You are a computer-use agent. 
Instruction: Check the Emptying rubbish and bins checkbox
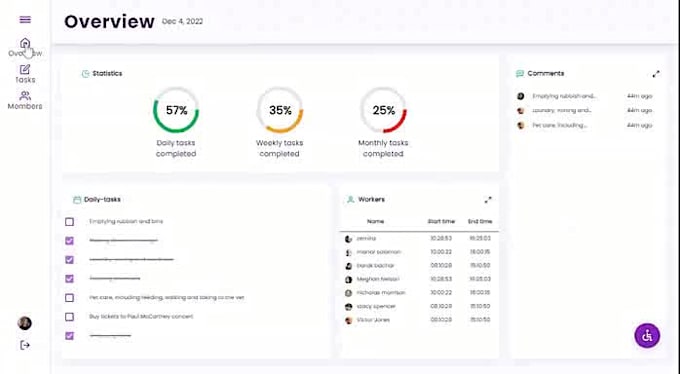(69, 222)
